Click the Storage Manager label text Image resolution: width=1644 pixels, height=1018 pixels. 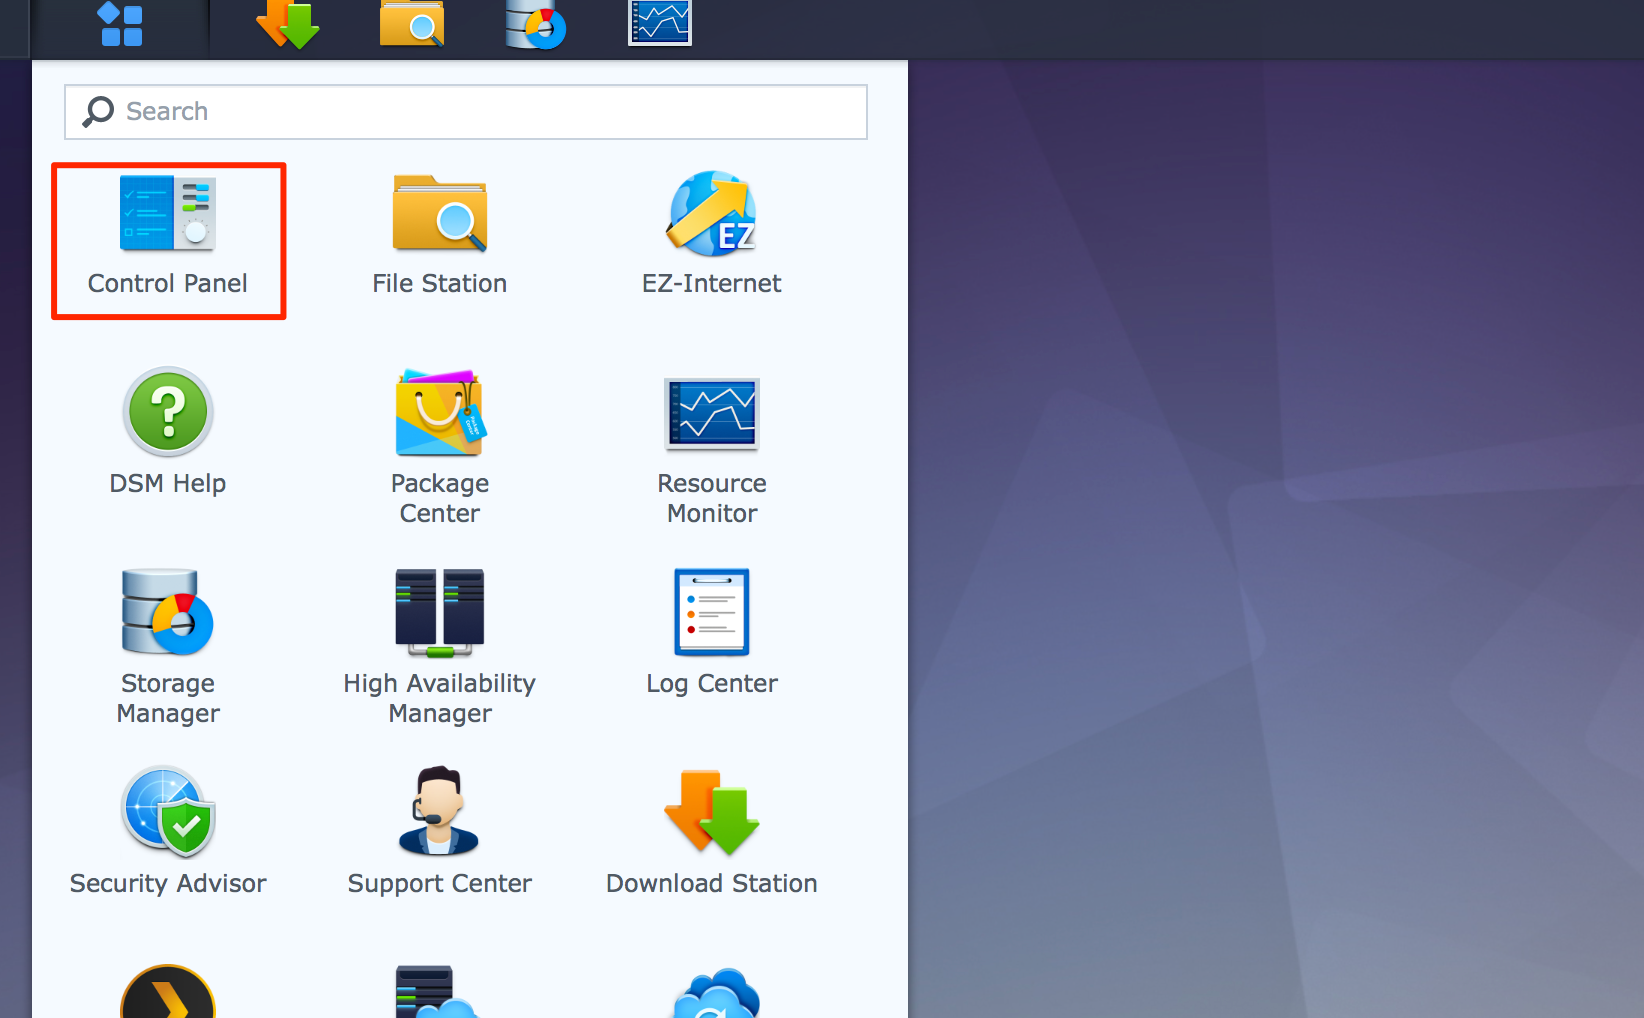click(168, 698)
